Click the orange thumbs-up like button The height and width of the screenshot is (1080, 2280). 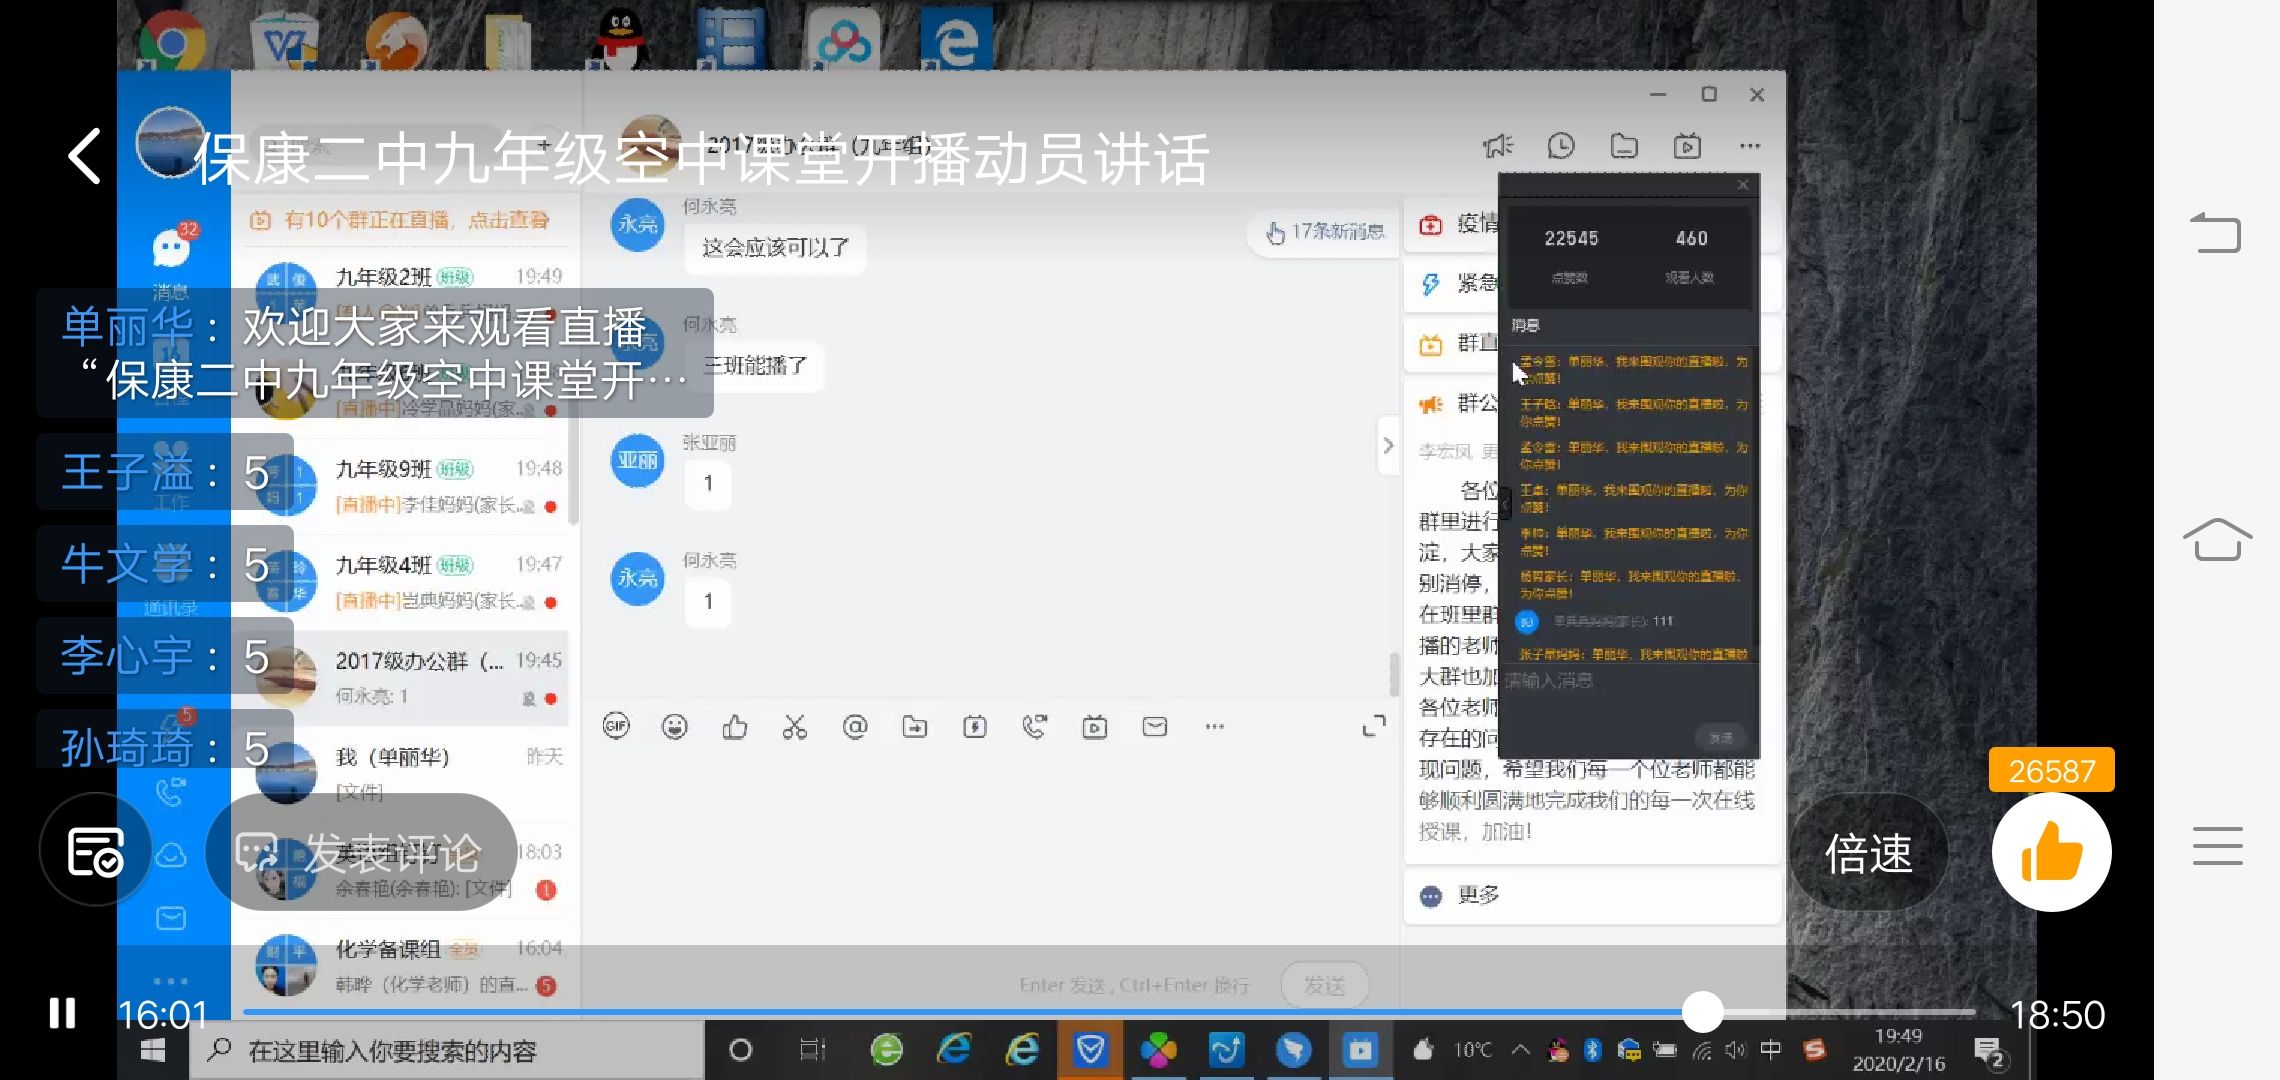click(2051, 852)
